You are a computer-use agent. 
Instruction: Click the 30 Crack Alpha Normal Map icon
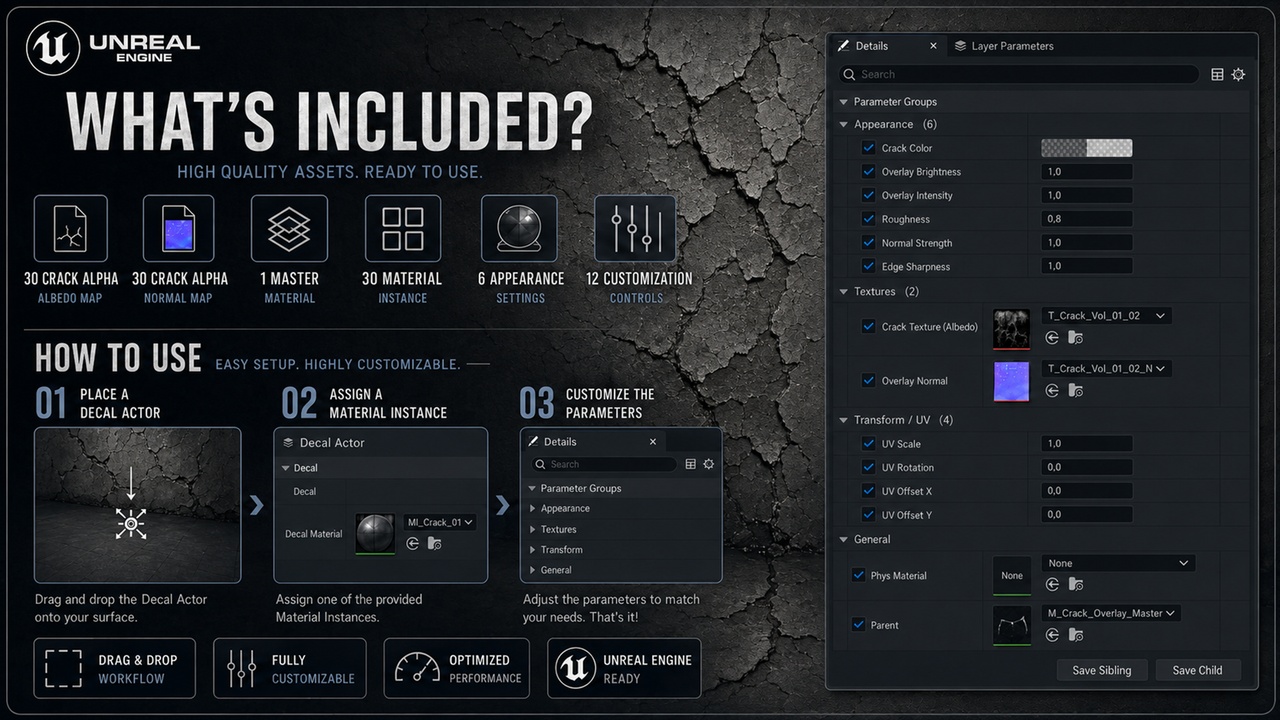click(178, 229)
